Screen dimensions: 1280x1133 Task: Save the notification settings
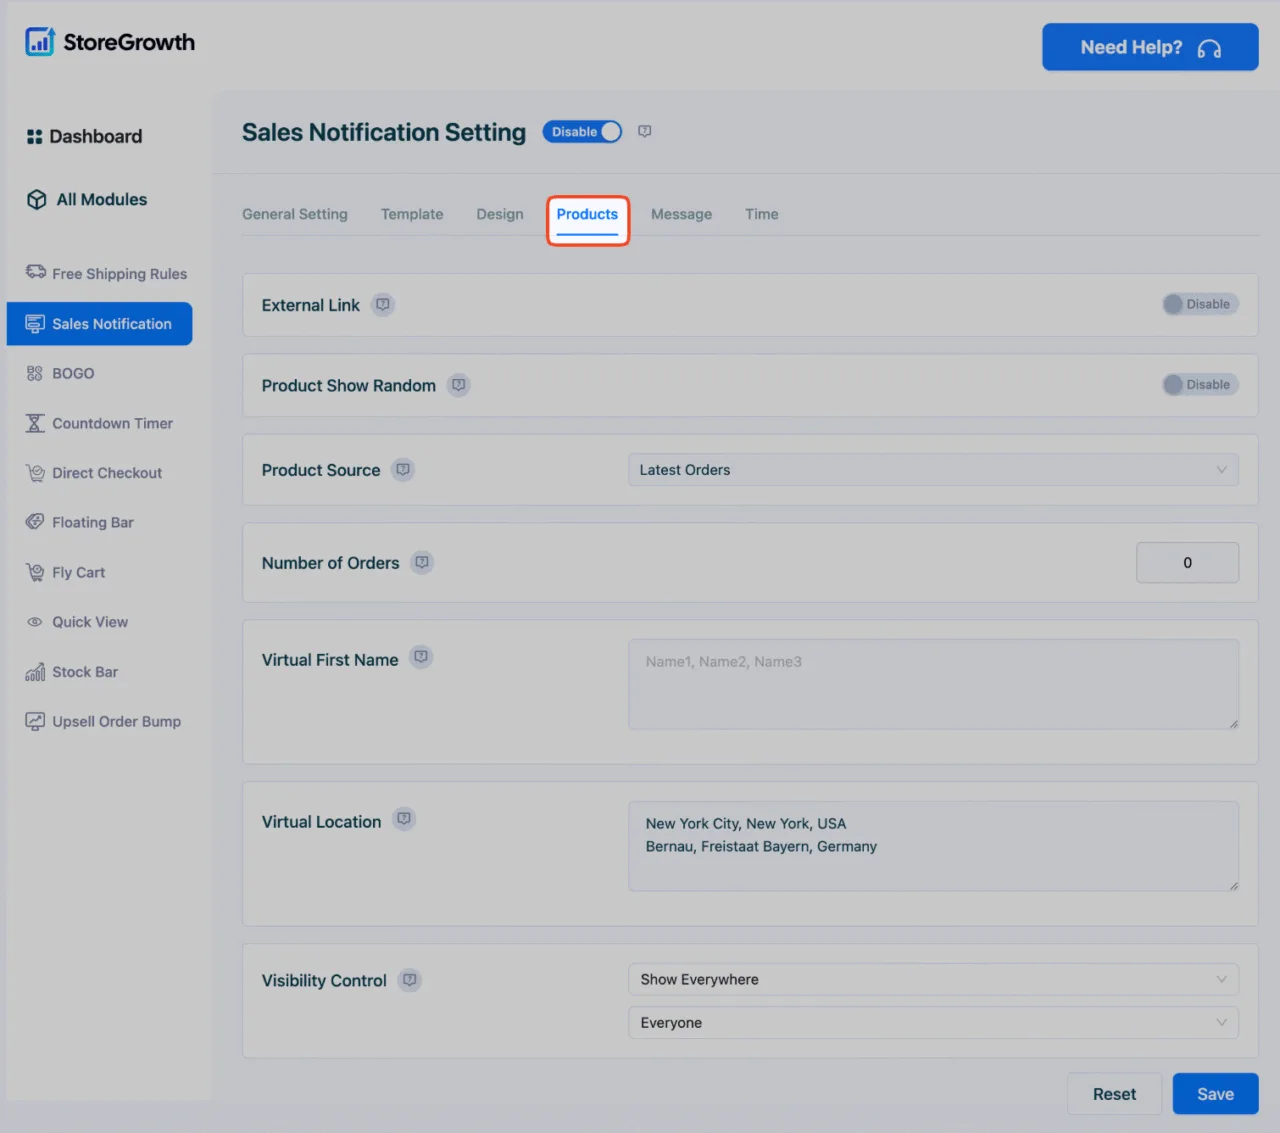coord(1215,1094)
